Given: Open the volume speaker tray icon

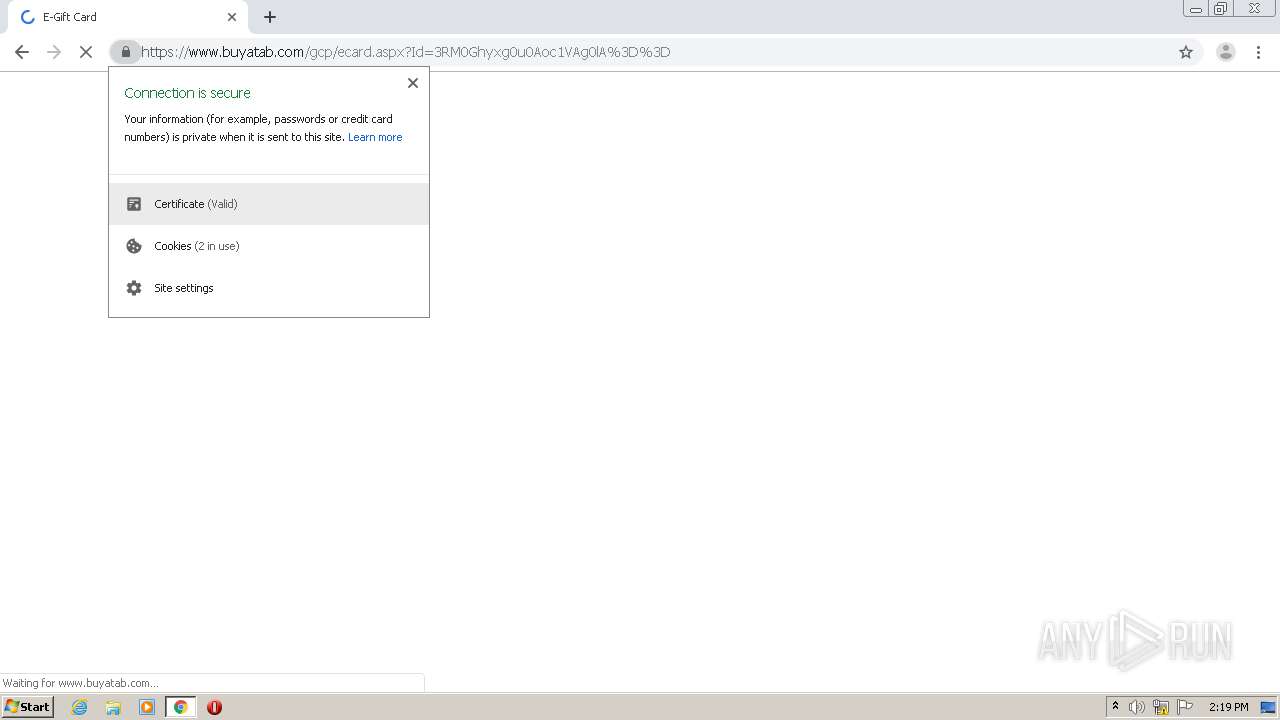Looking at the screenshot, I should click(x=1137, y=707).
